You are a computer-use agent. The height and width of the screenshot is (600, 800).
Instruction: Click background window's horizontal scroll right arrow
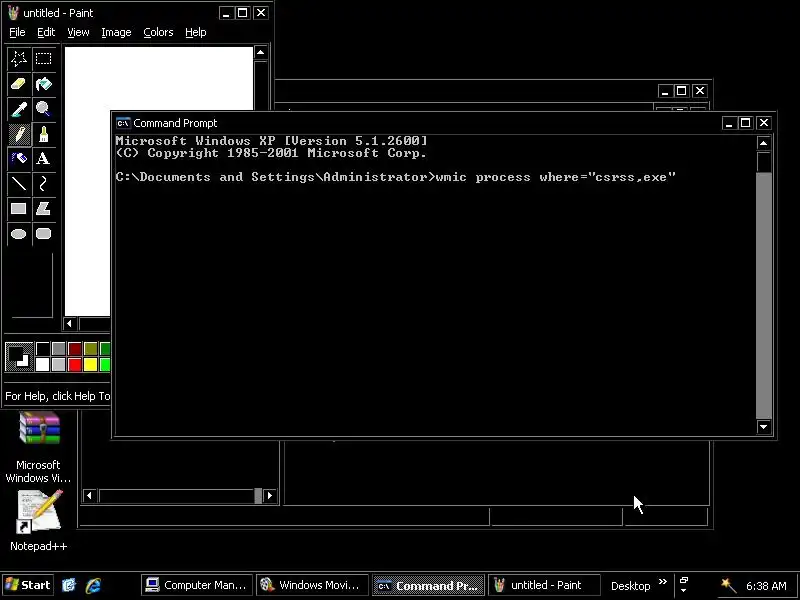click(269, 495)
